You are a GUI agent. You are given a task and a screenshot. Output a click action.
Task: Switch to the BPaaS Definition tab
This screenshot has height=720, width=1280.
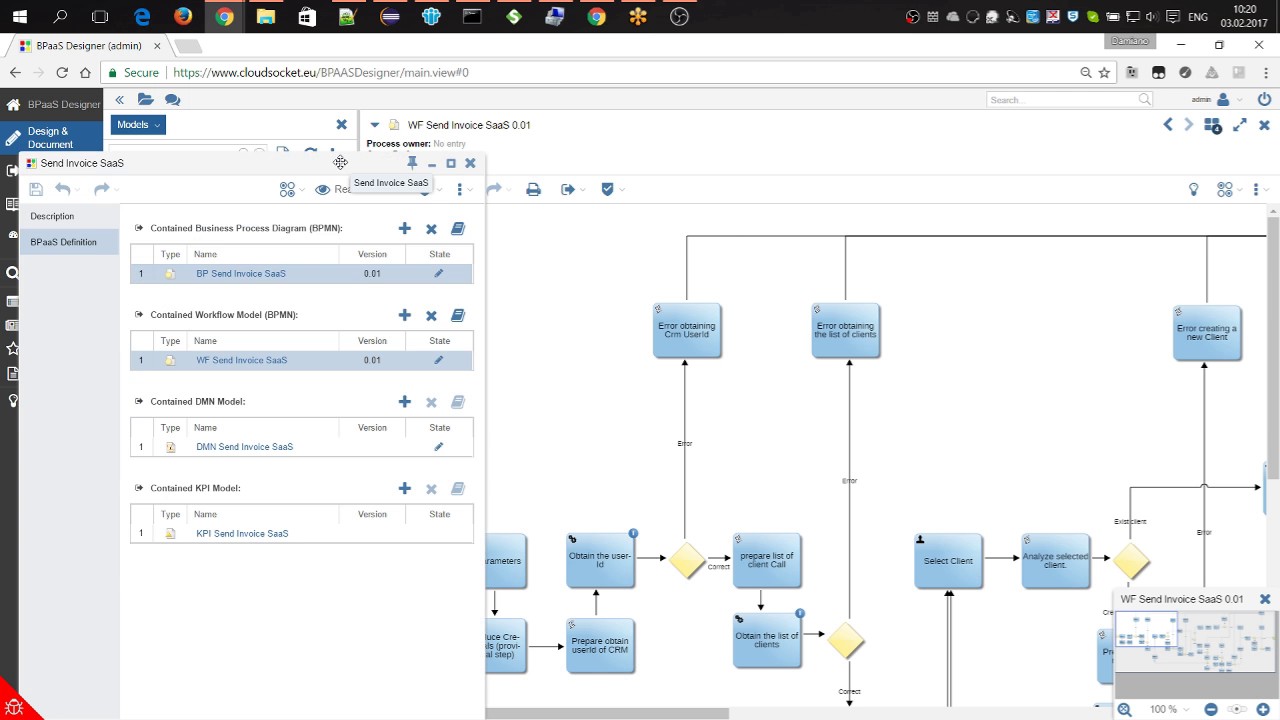[64, 242]
